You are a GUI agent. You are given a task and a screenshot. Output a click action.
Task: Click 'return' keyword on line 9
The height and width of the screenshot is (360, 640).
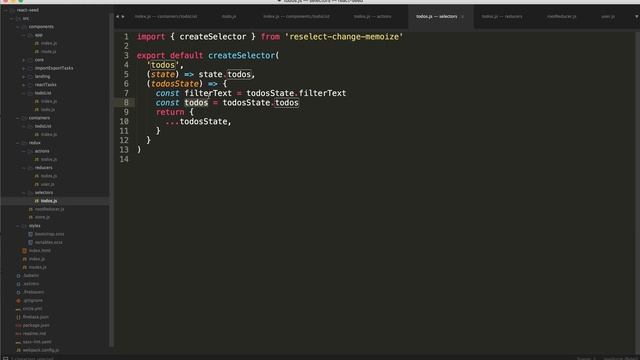coord(170,112)
